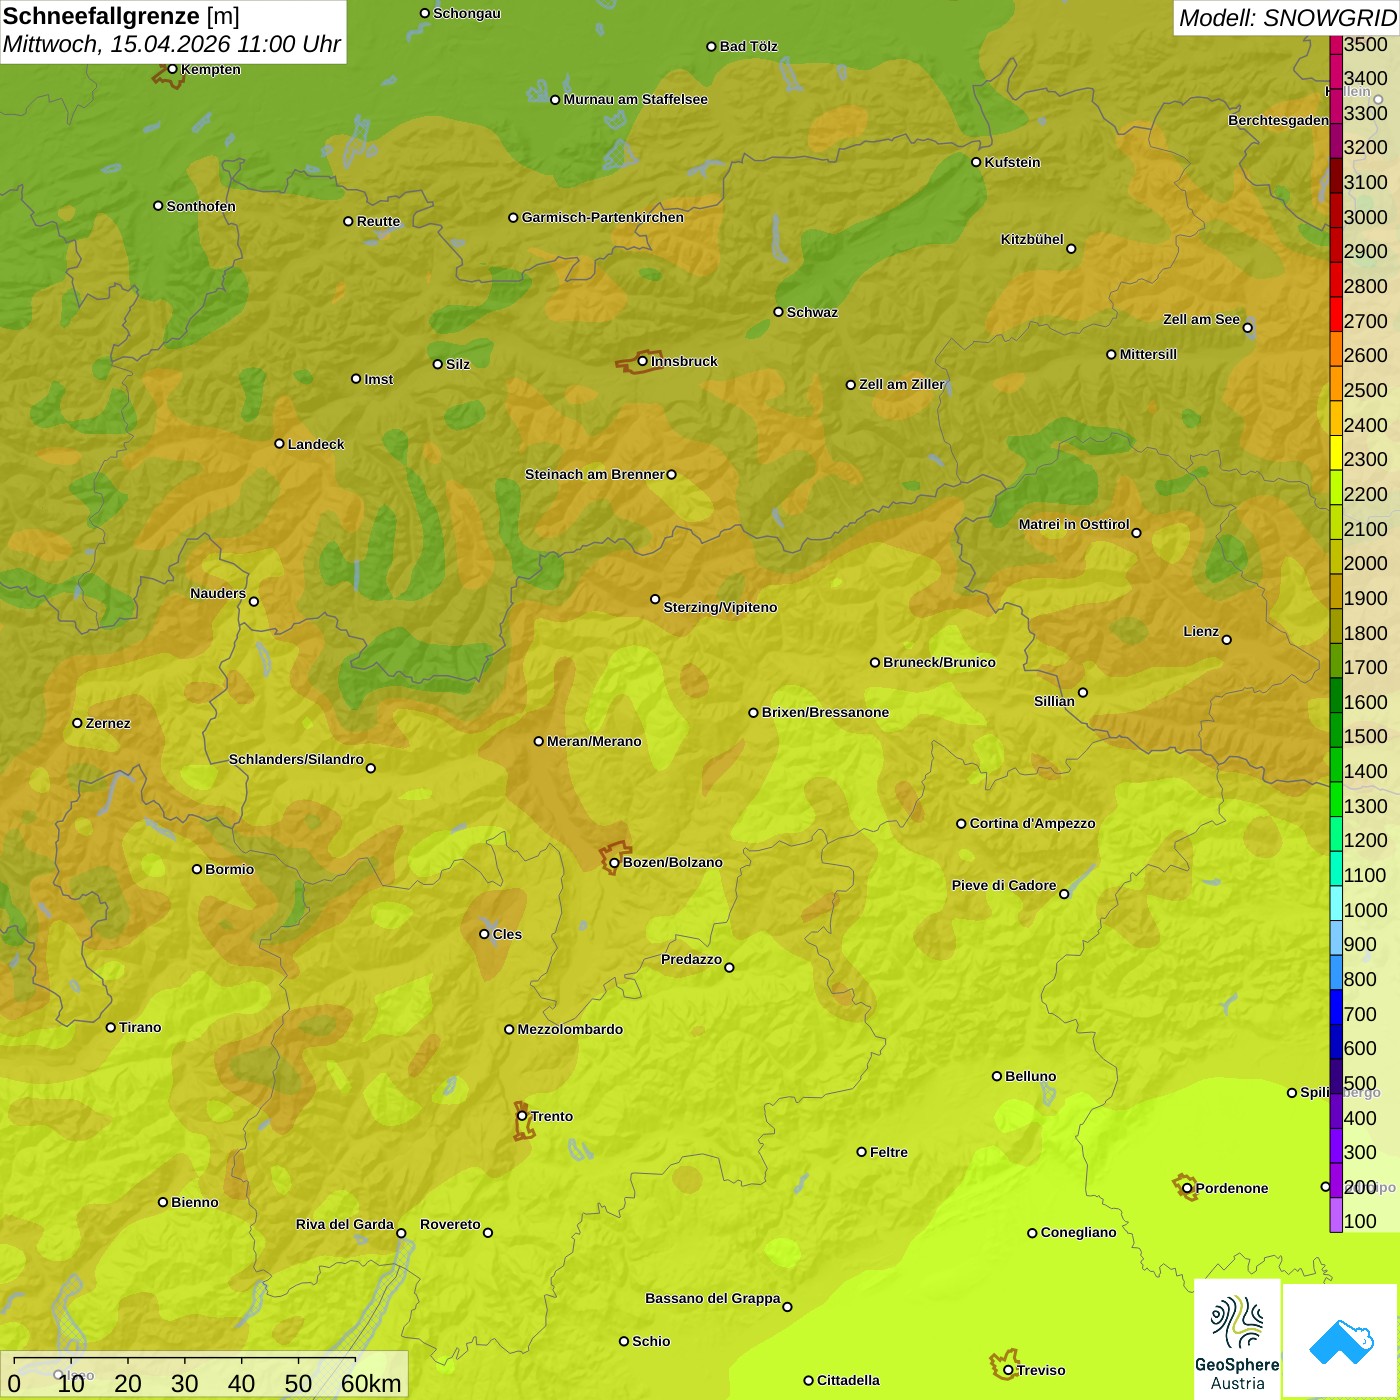Viewport: 1400px width, 1400px height.
Task: Click the Schongau label
Action: [467, 13]
